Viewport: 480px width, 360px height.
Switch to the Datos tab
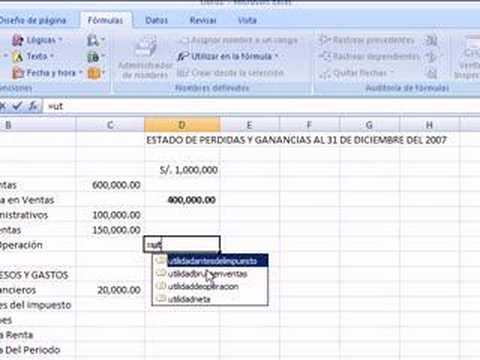click(156, 20)
